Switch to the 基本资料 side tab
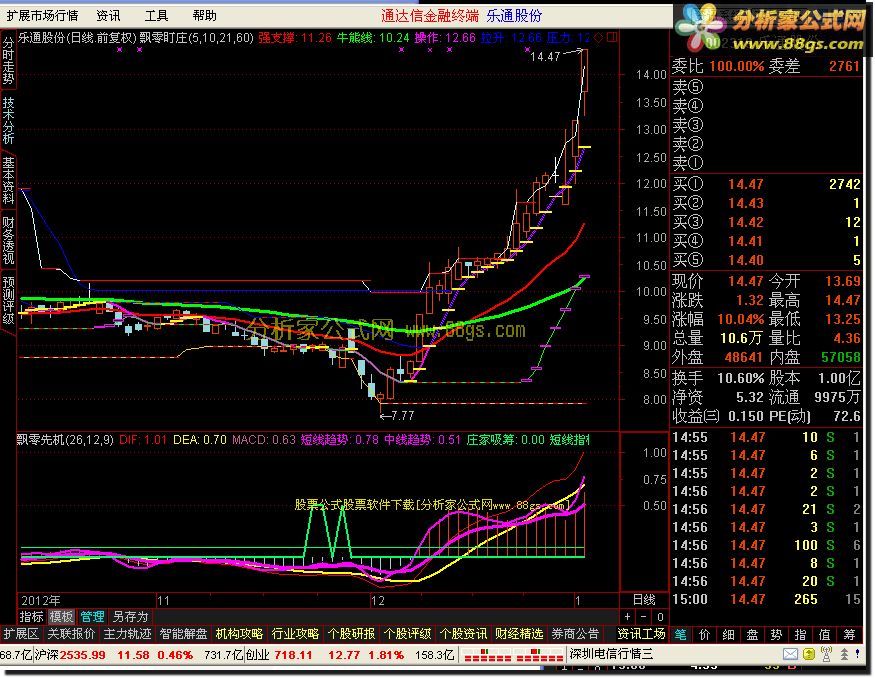 pos(8,180)
